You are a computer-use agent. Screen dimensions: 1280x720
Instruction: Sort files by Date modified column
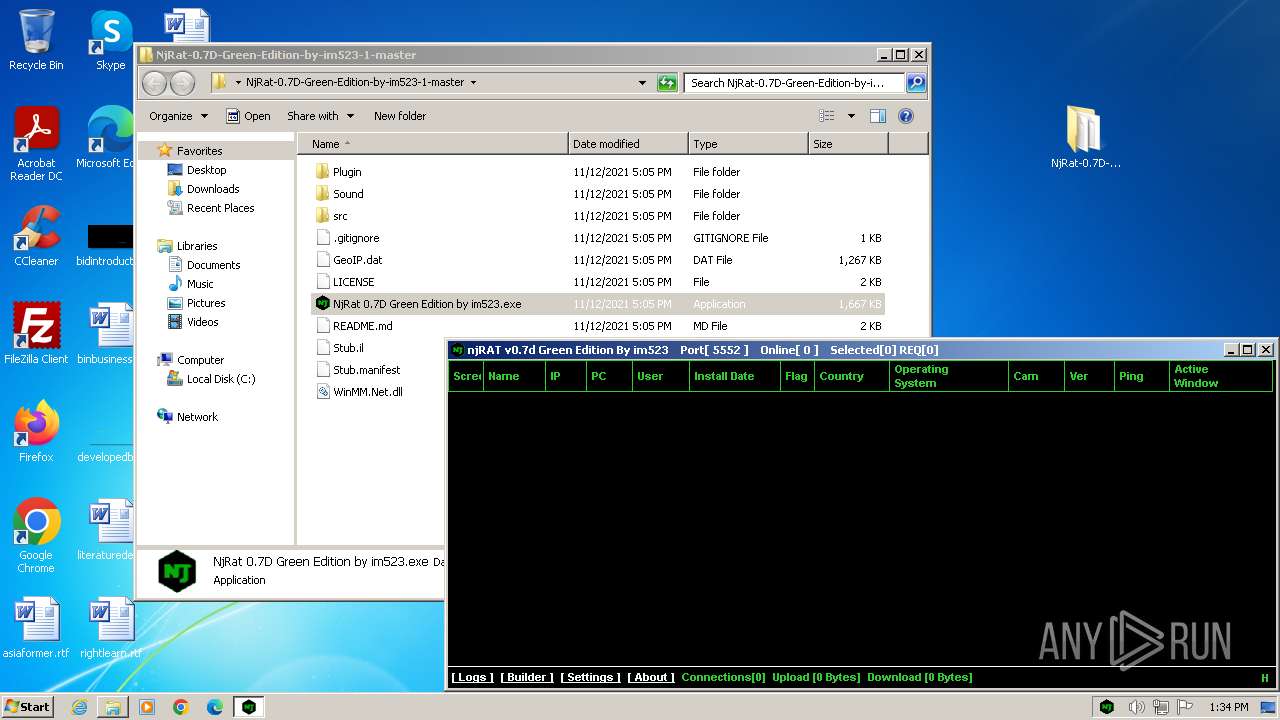click(x=628, y=144)
